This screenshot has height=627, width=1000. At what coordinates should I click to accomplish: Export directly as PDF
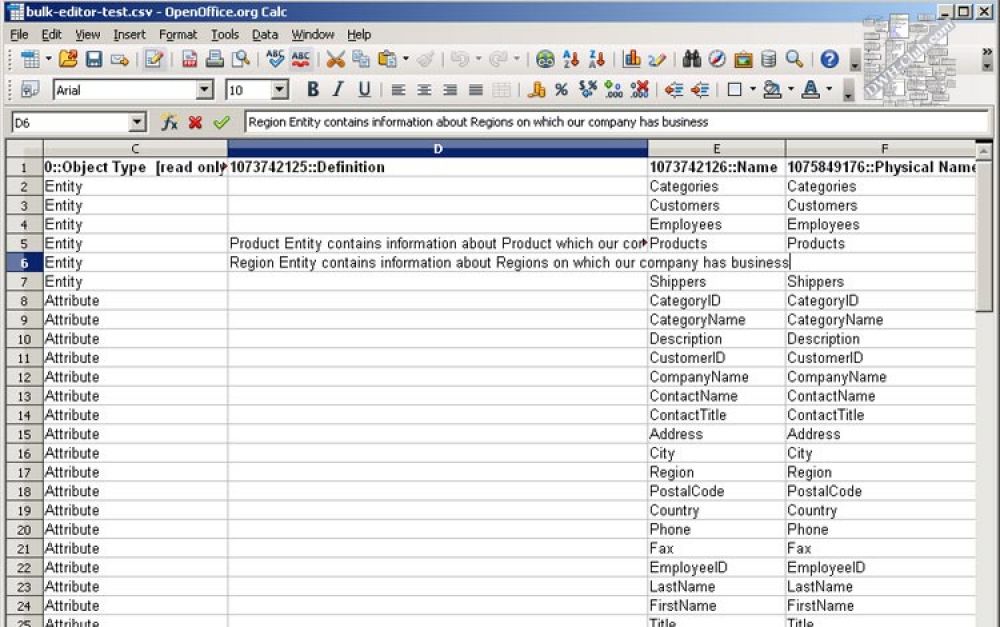tap(189, 60)
